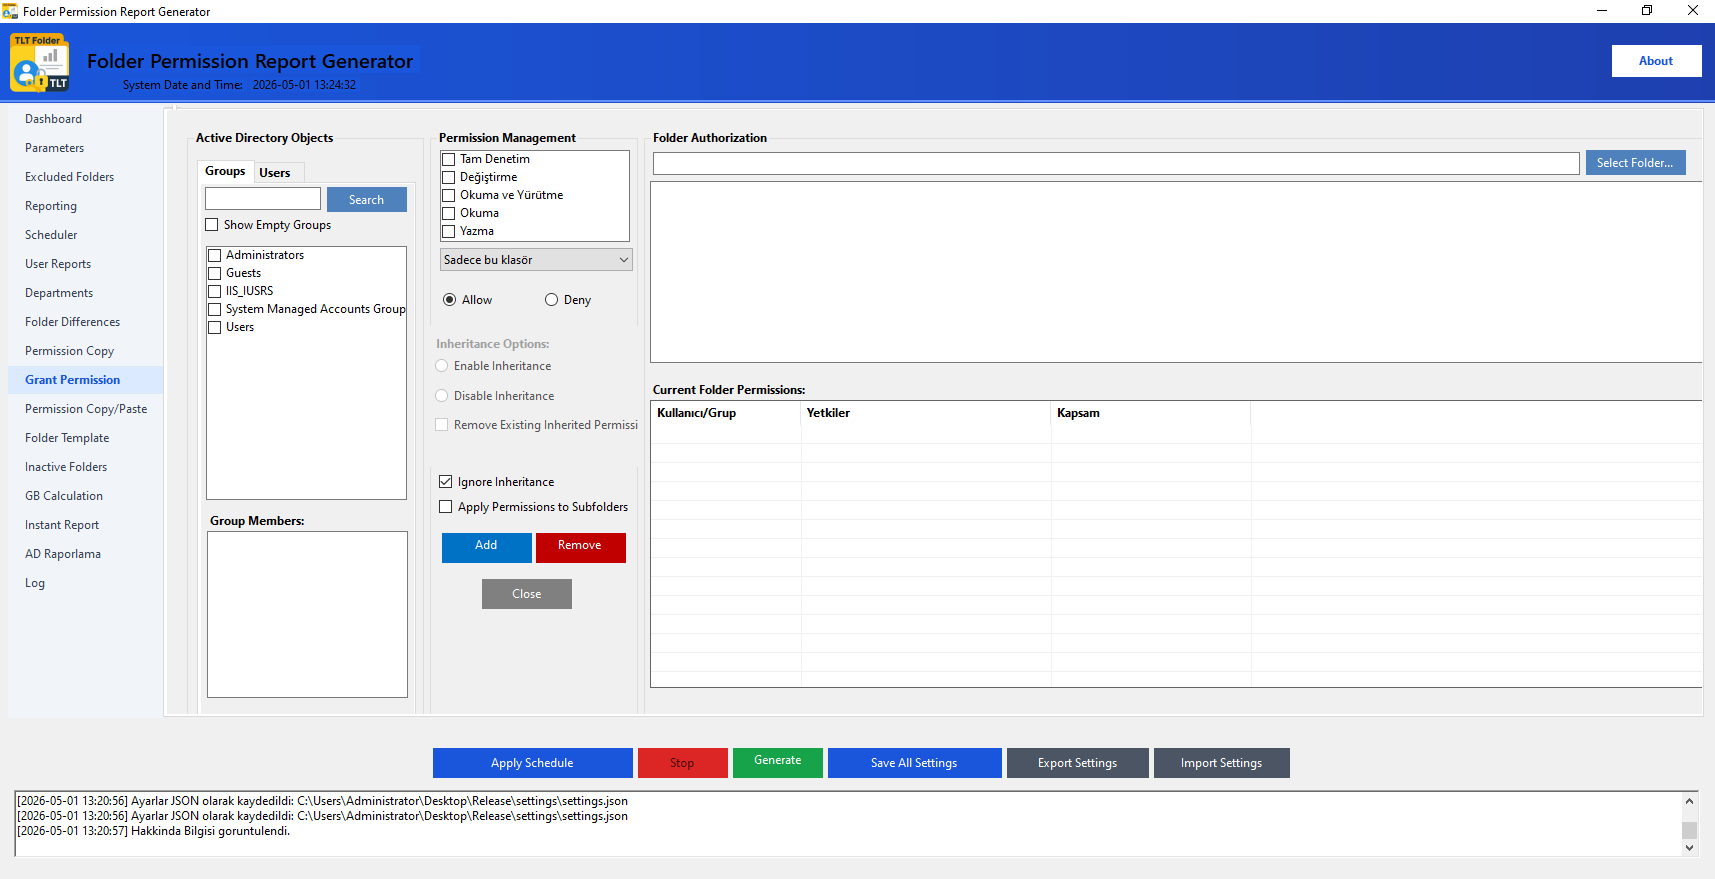Screen dimensions: 1715x879
Task: Click the log scrollbar up arrow
Action: [x=1689, y=801]
